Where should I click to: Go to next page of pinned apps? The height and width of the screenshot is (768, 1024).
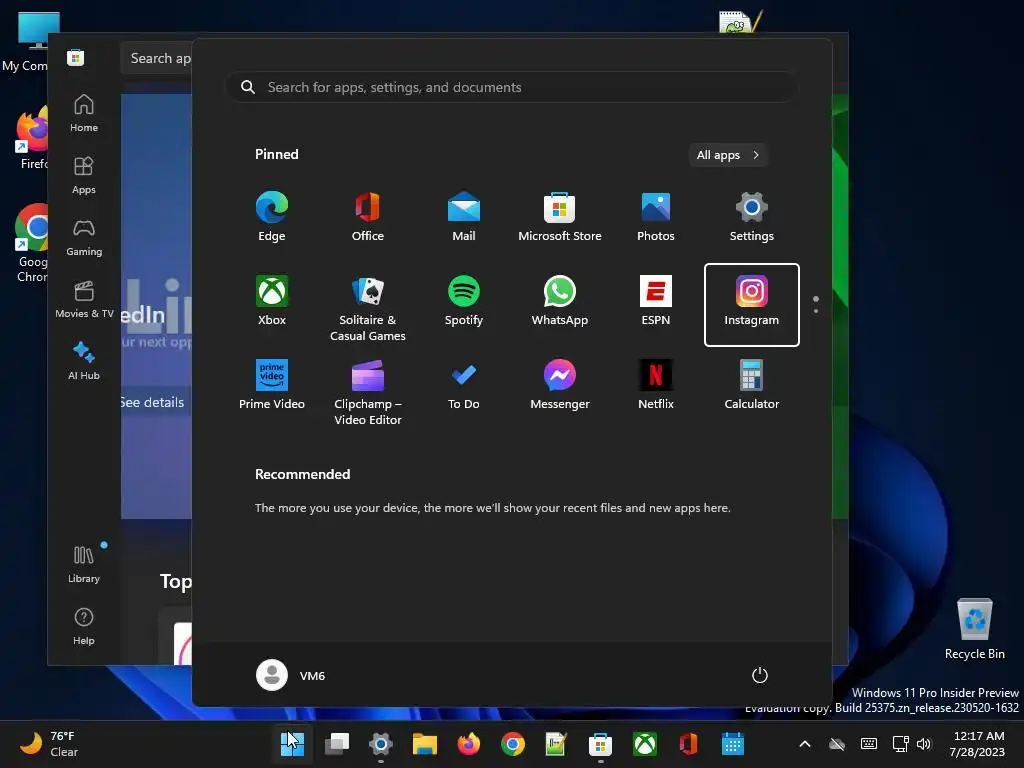816,311
